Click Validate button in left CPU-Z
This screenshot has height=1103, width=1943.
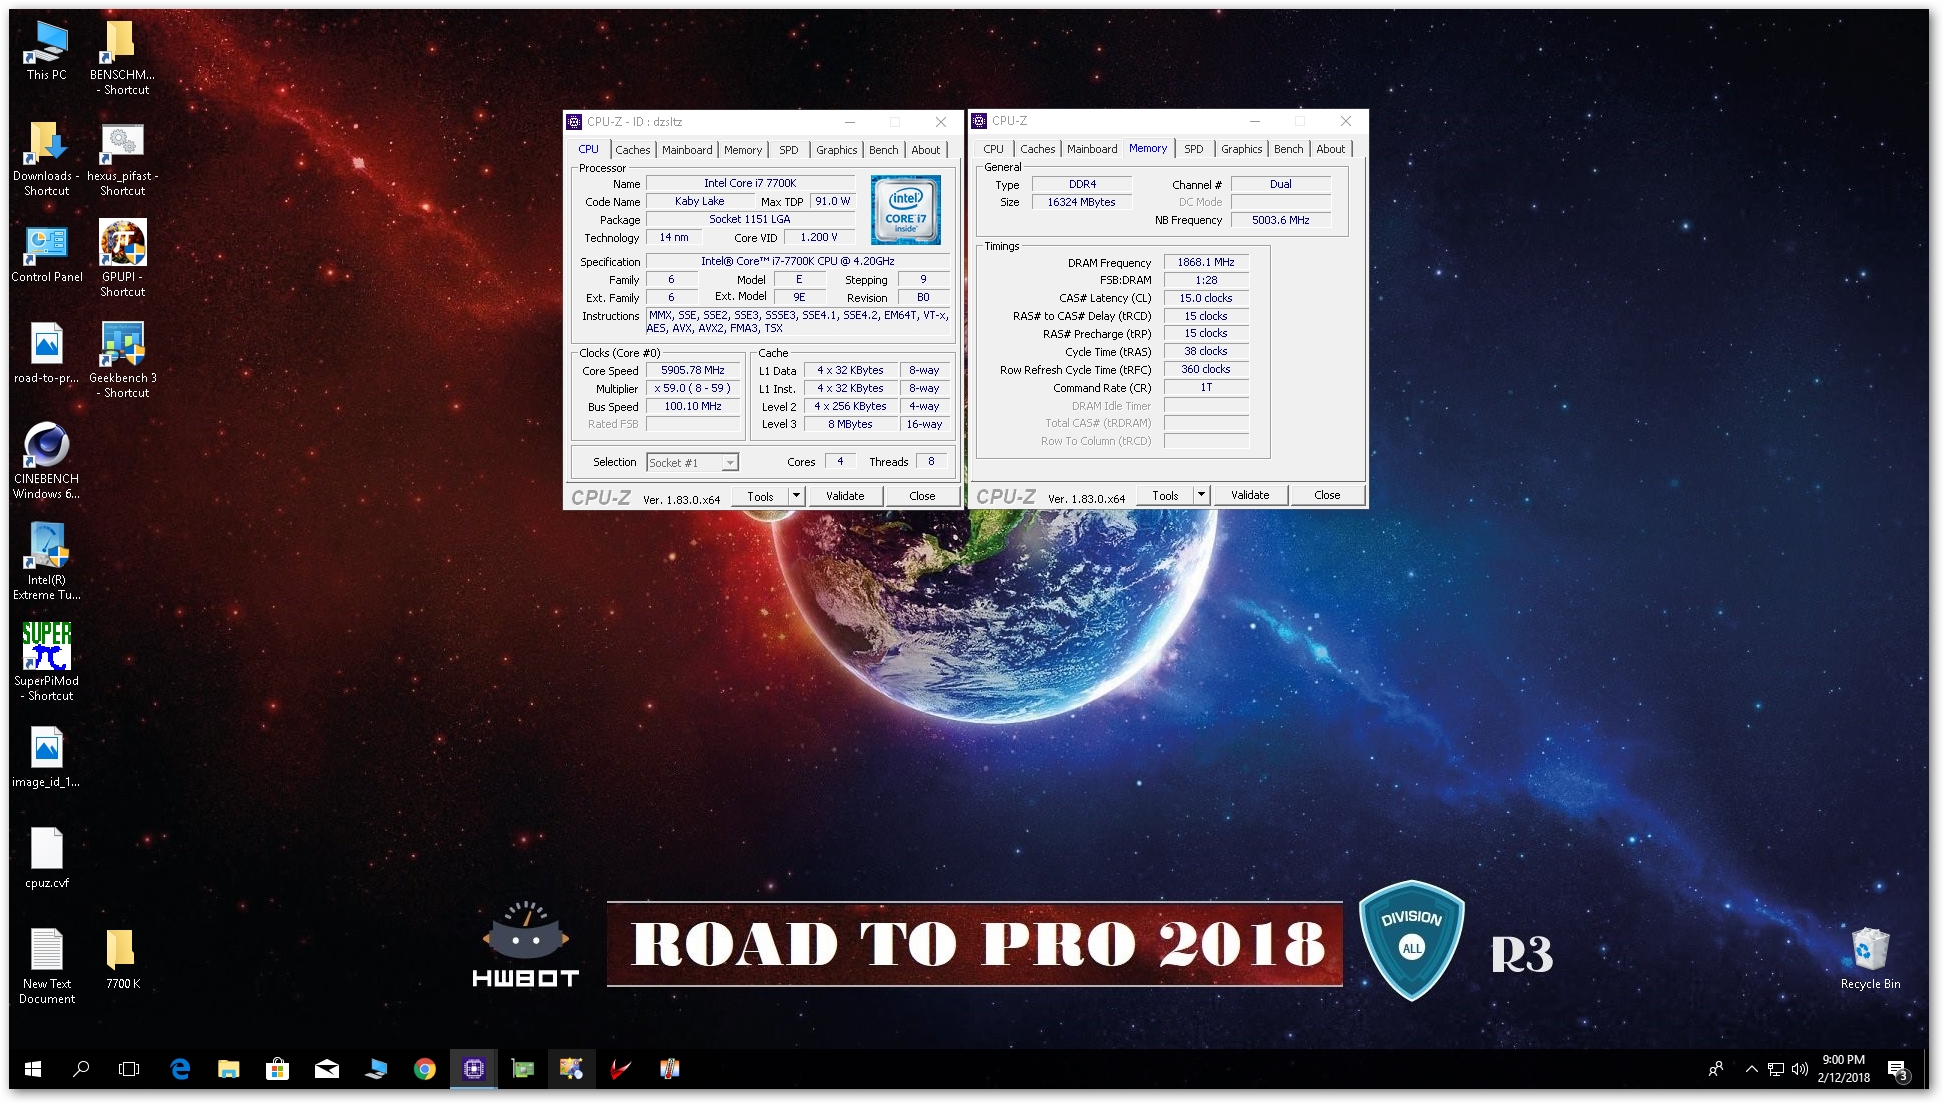(x=845, y=496)
